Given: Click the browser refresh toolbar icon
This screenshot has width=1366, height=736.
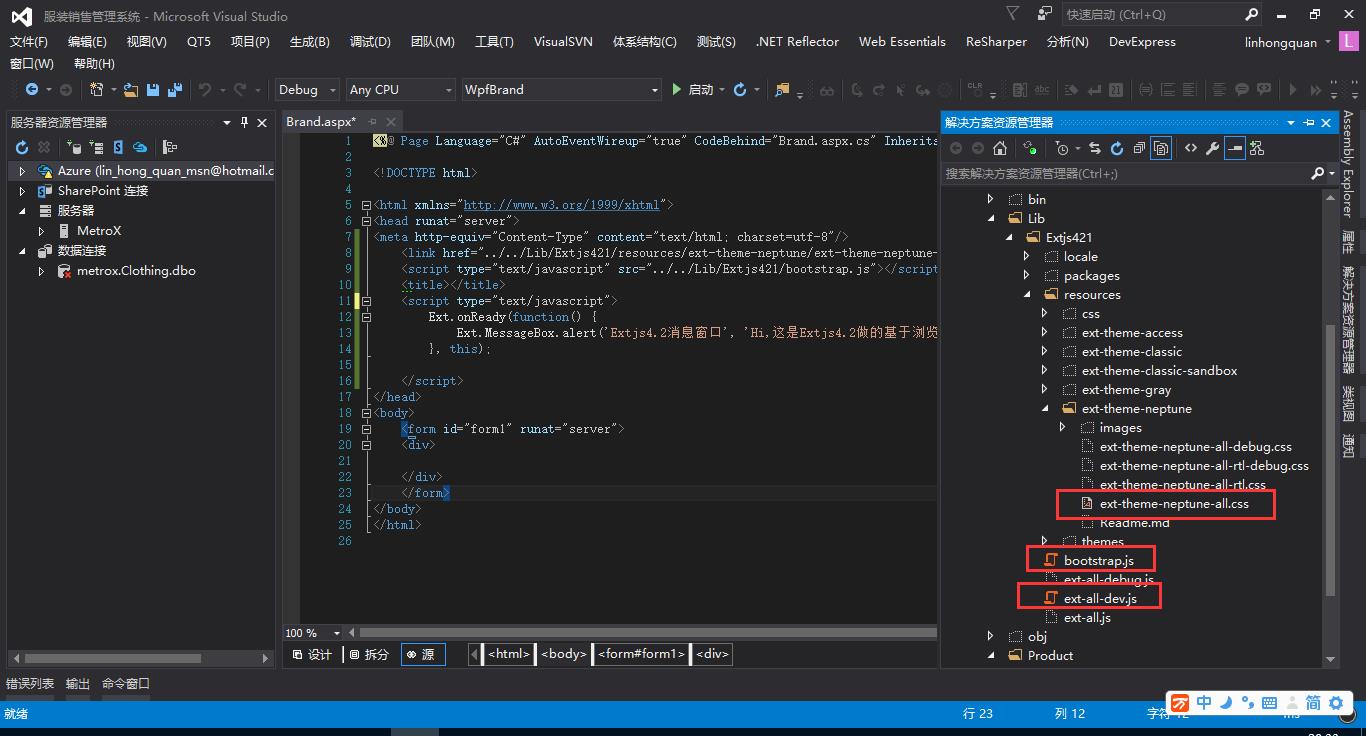Looking at the screenshot, I should 740,89.
